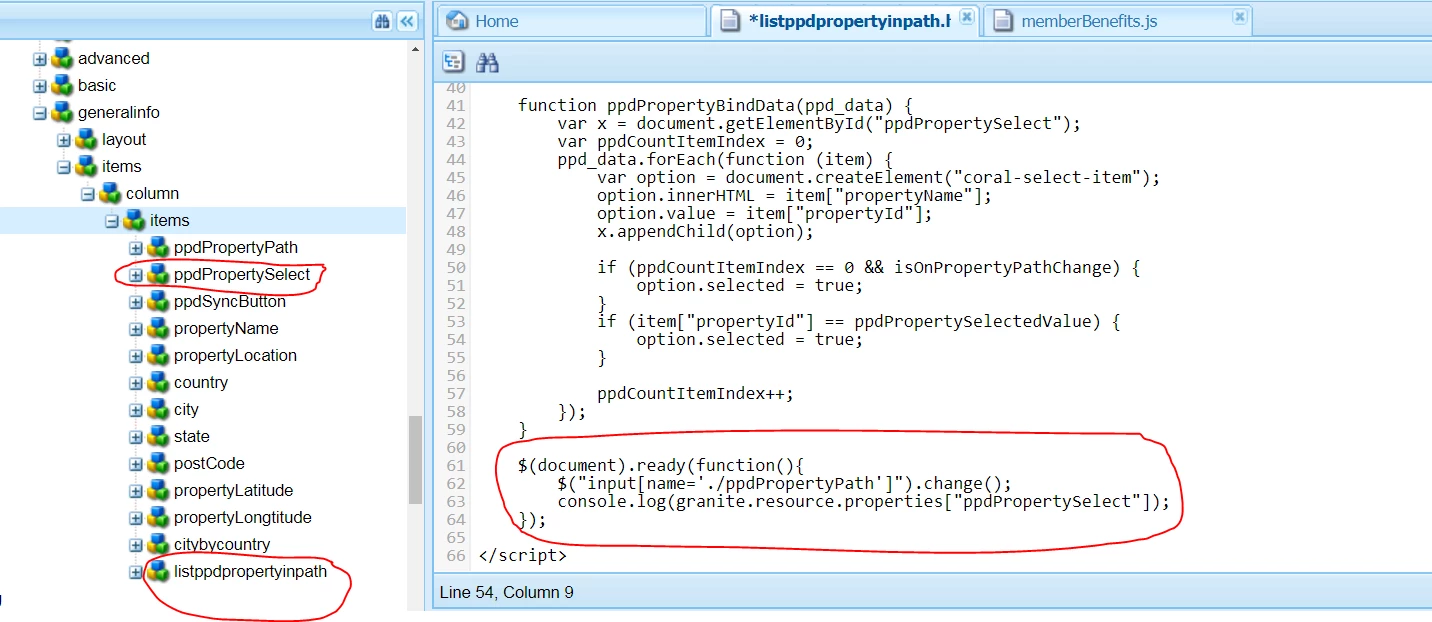Expand the propertyName node
This screenshot has height=622, width=1432.
(x=136, y=329)
